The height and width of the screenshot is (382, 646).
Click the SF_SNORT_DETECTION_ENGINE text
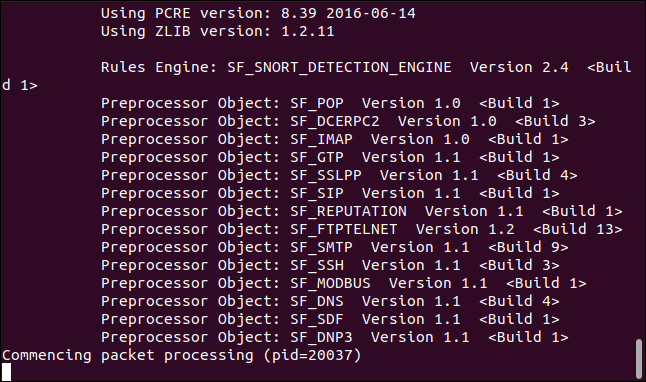click(339, 67)
